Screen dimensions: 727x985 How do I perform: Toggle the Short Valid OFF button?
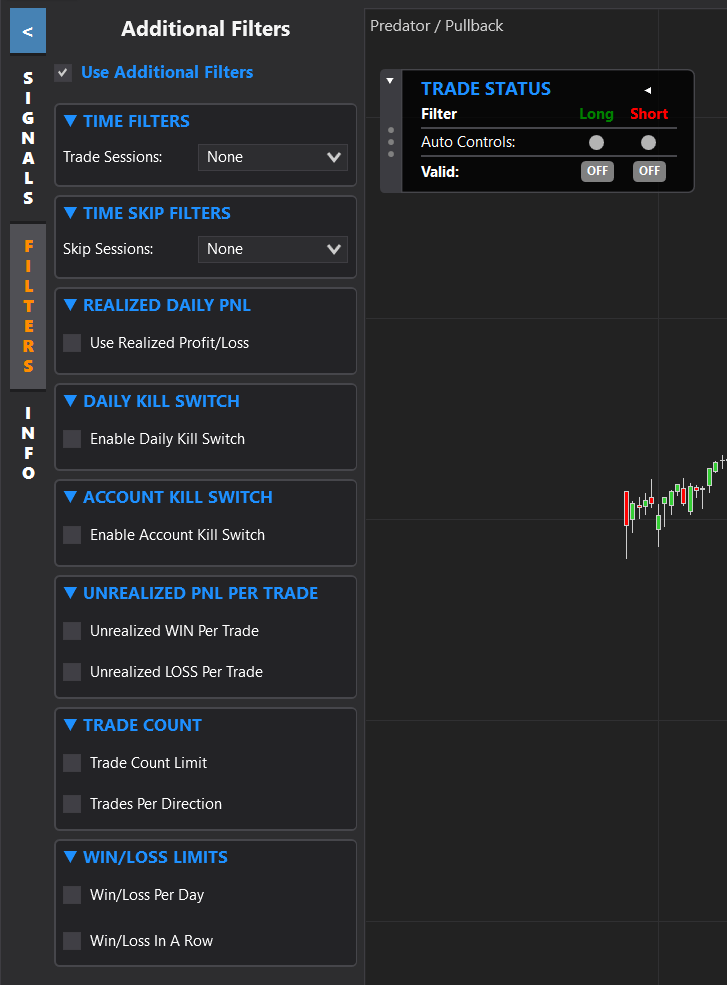pos(649,171)
